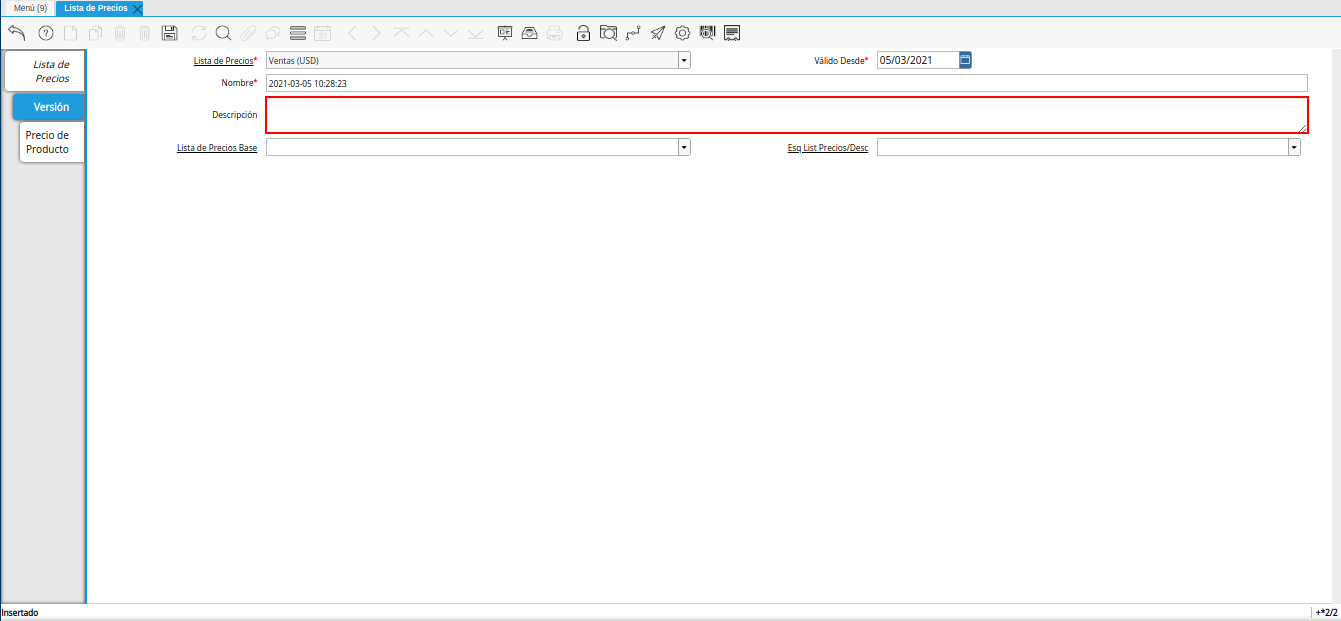Open the help question-mark icon
The height and width of the screenshot is (621, 1341).
click(46, 33)
